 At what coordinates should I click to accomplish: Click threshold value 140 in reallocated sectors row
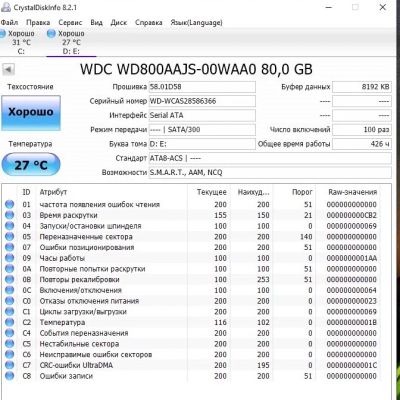[306, 237]
